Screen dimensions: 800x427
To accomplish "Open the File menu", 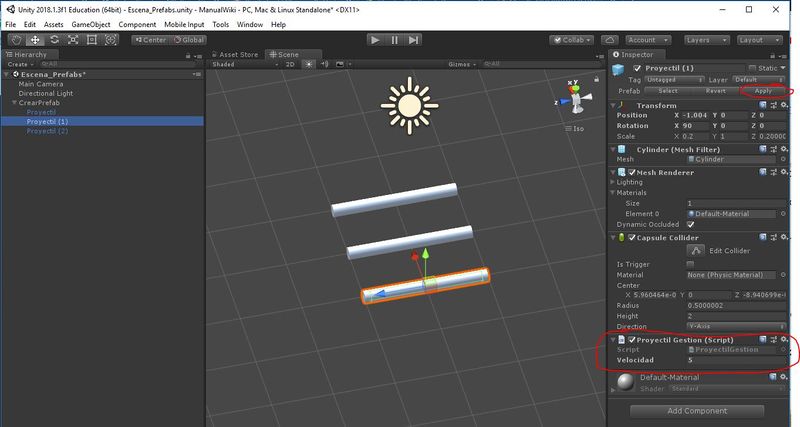I will coord(11,24).
